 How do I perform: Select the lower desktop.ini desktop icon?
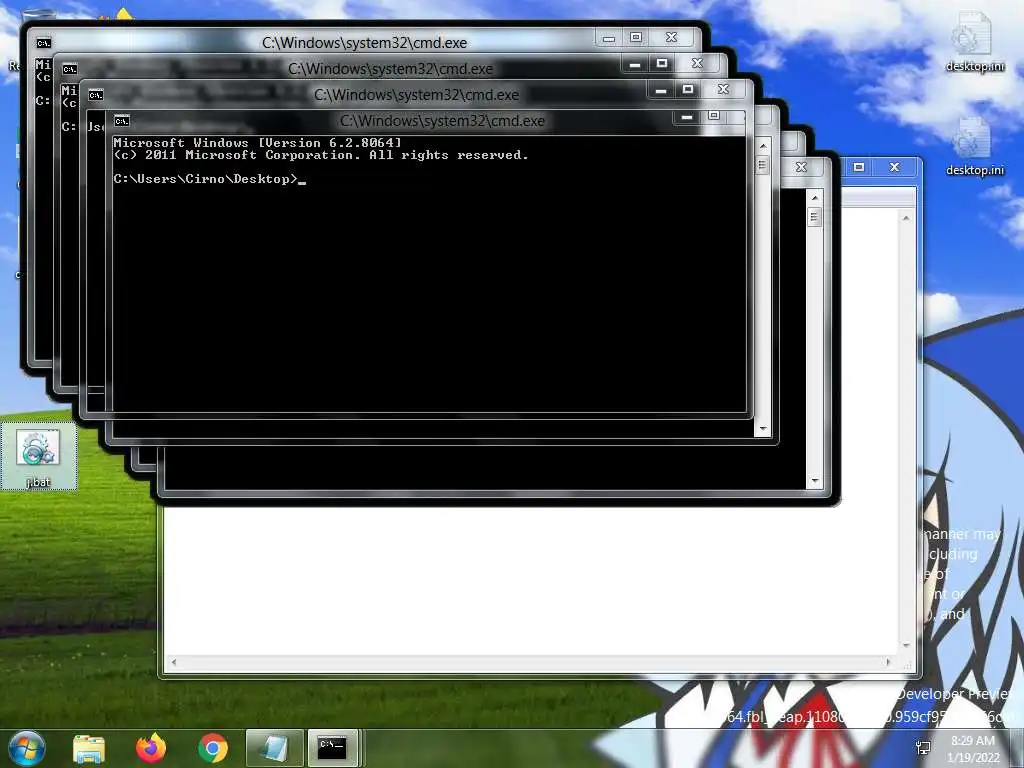tap(974, 146)
